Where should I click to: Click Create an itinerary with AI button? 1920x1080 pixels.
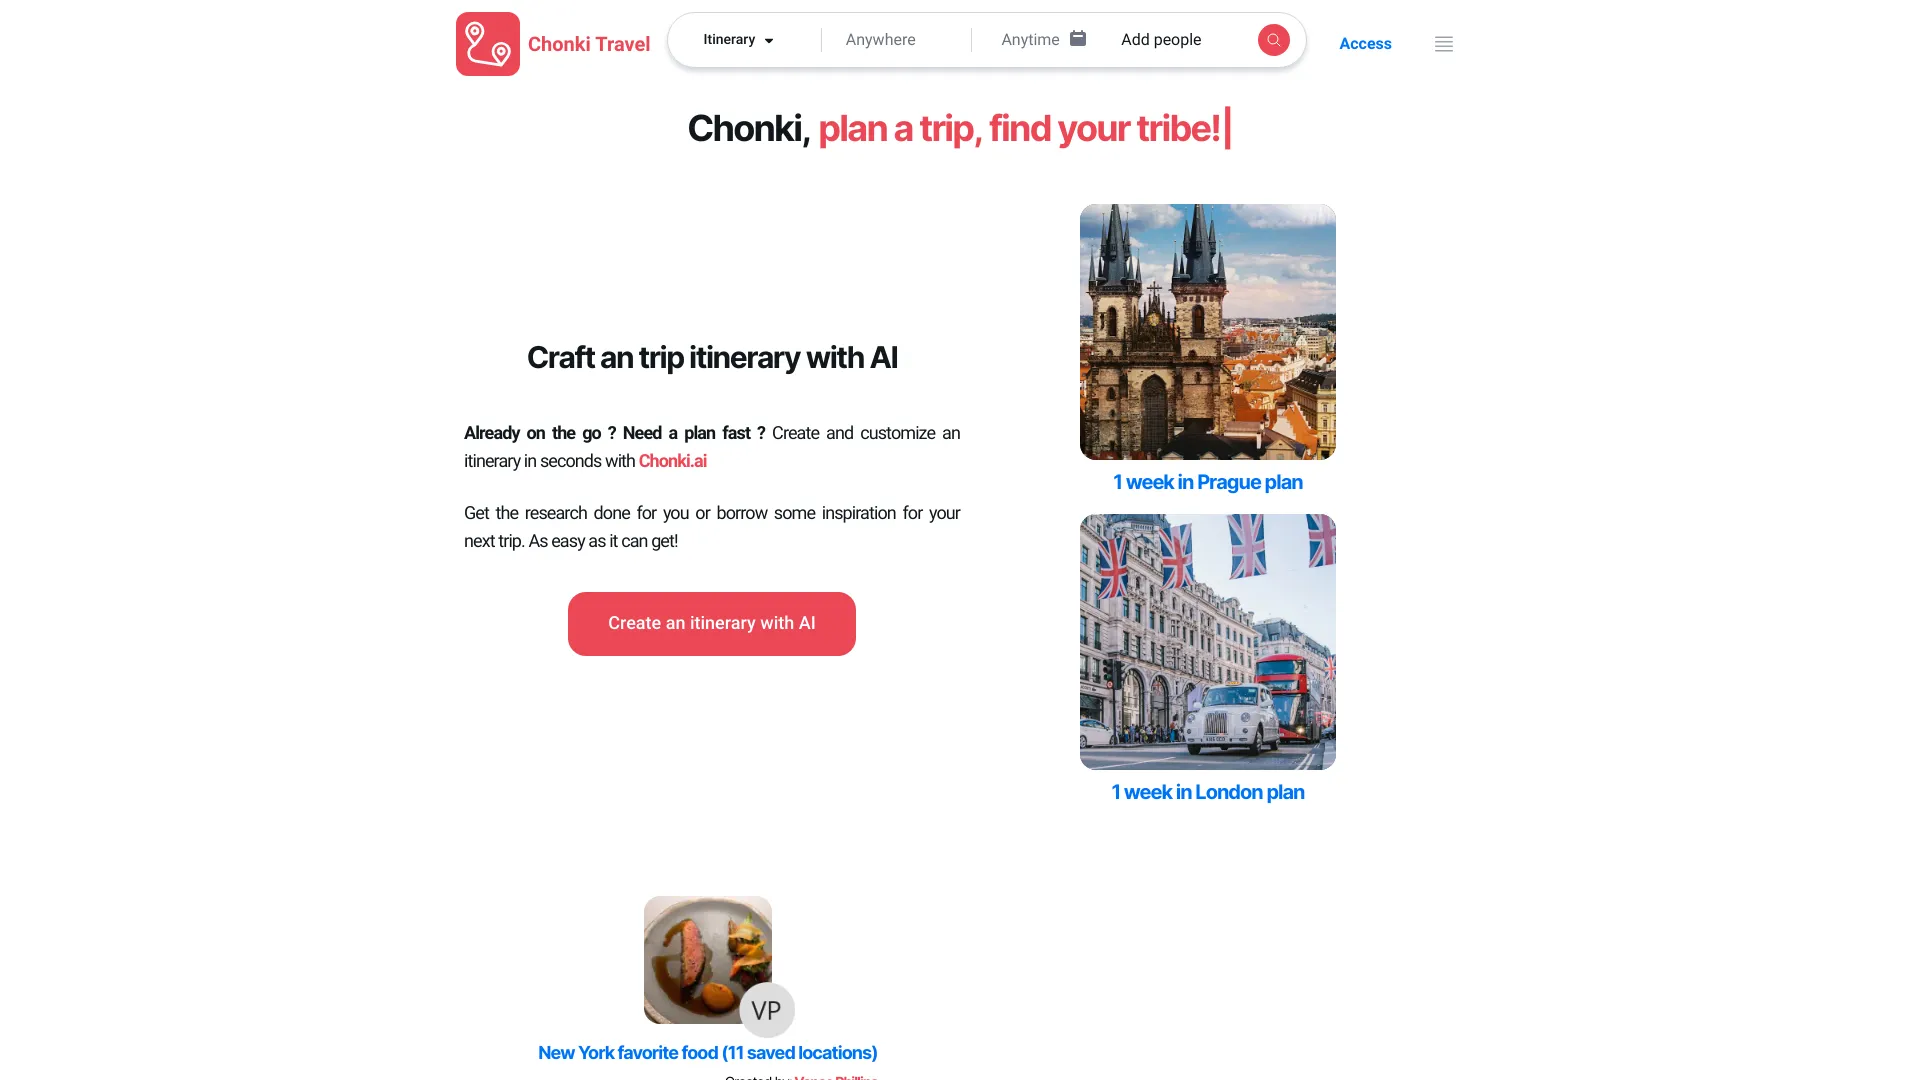coord(712,622)
